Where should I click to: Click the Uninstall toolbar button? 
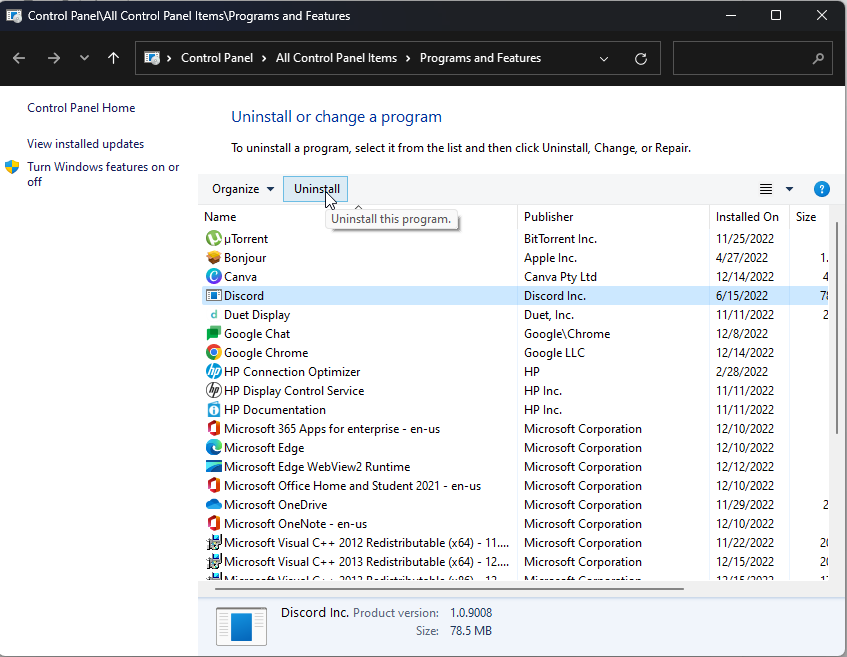pos(316,189)
